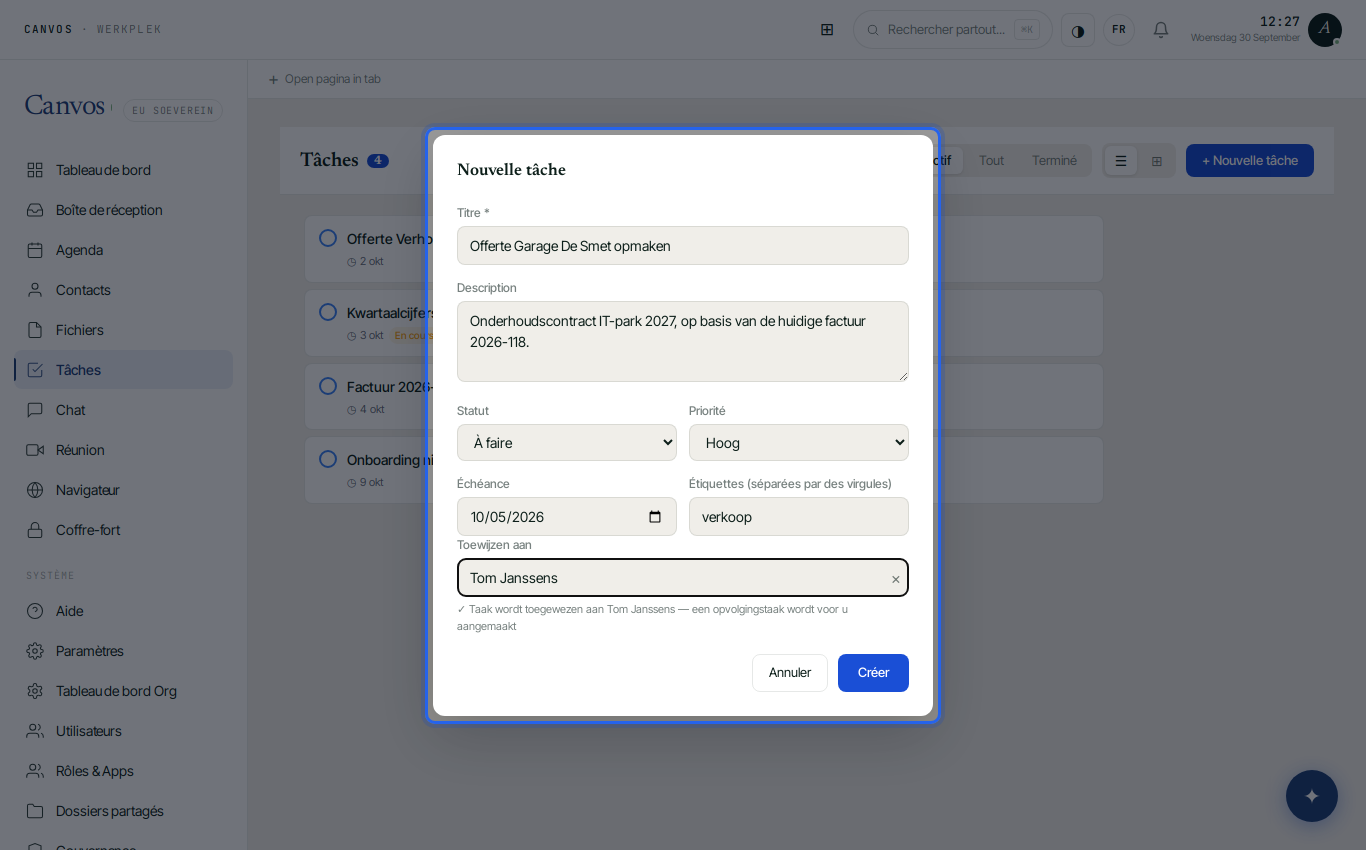Check off the Onboarding task circle
This screenshot has width=1366, height=850.
(x=328, y=459)
